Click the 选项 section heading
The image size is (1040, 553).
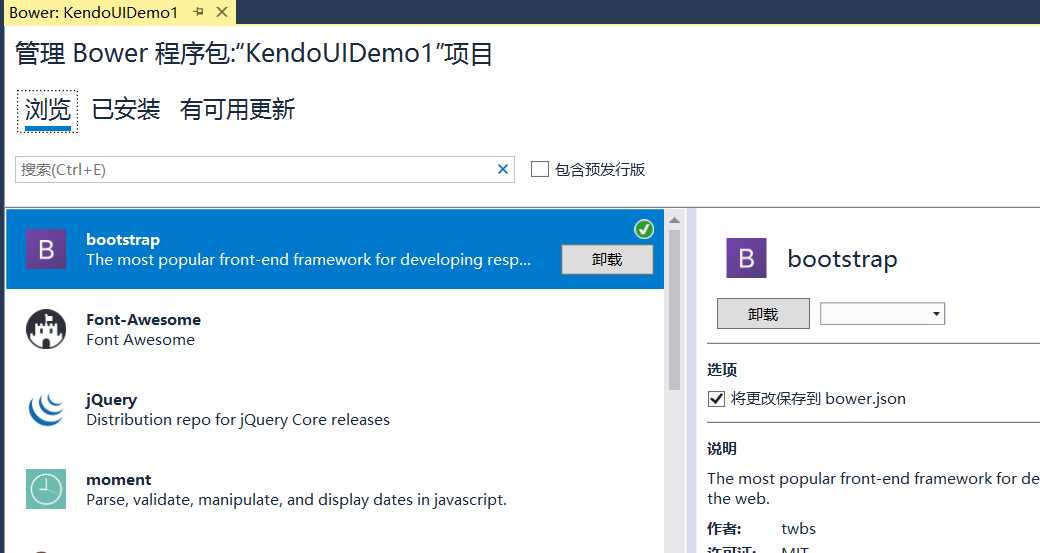[x=722, y=369]
